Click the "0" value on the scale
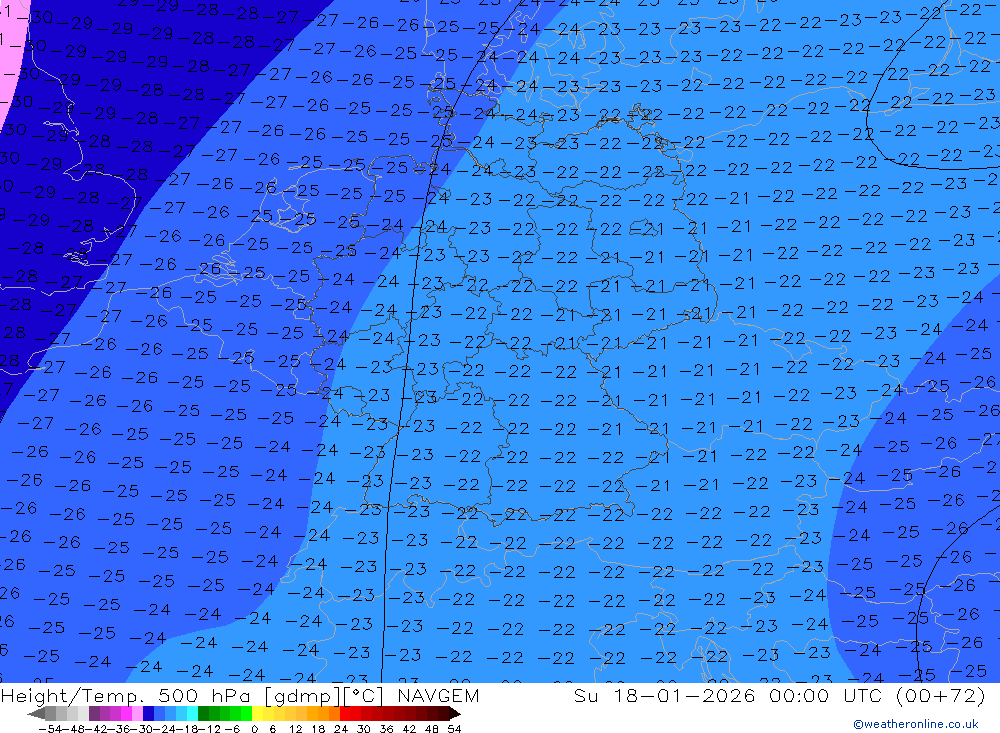Screen dimensions: 1000x733 click(254, 729)
